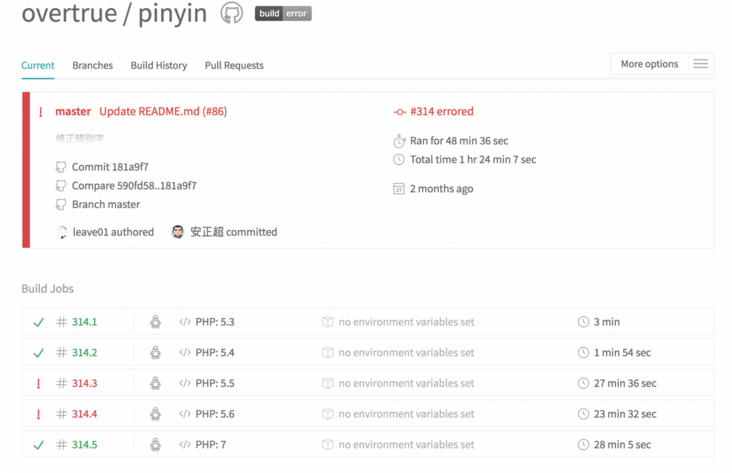The height and width of the screenshot is (473, 732).
Task: Click the hamburger menu icon
Action: coord(700,64)
